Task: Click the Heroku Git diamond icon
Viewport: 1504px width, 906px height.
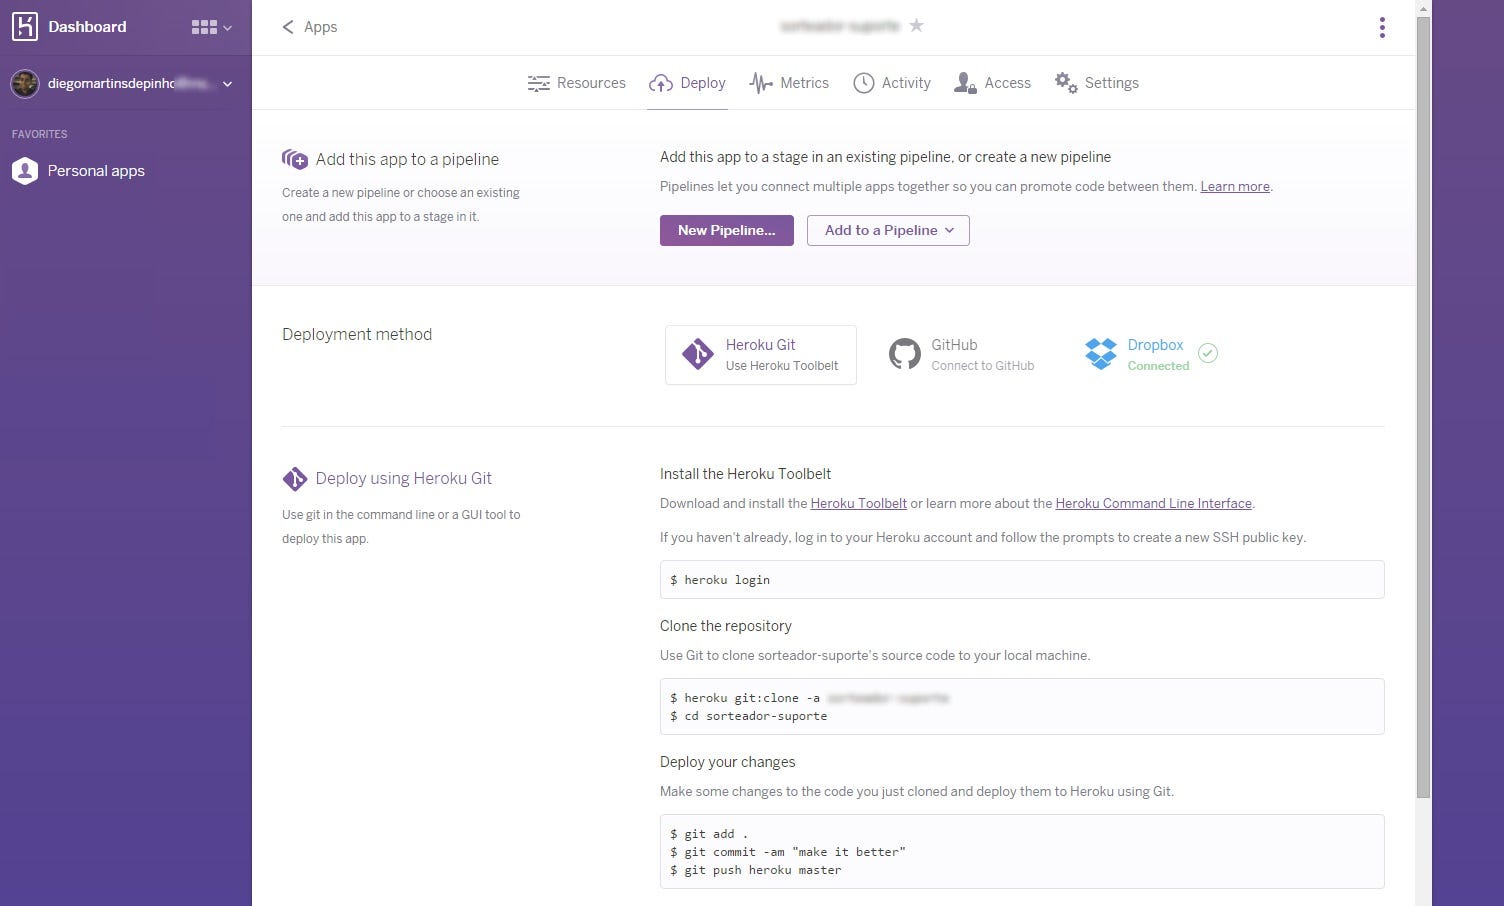Action: pyautogui.click(x=698, y=354)
